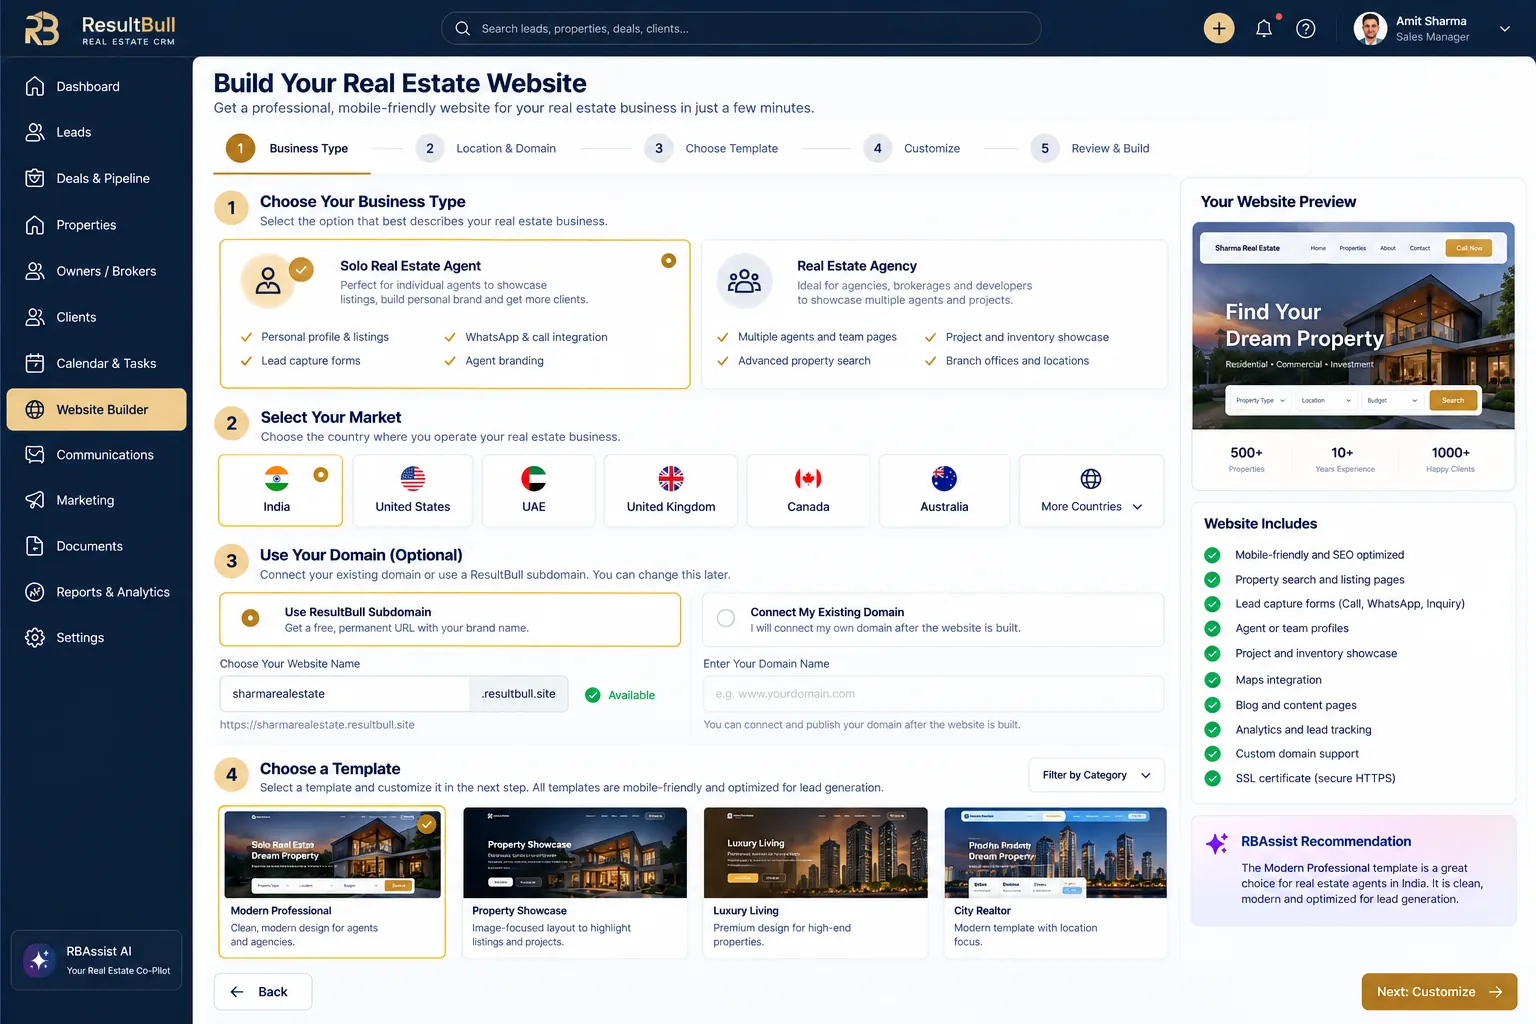Click the Available status label
The height and width of the screenshot is (1024, 1536).
point(631,695)
